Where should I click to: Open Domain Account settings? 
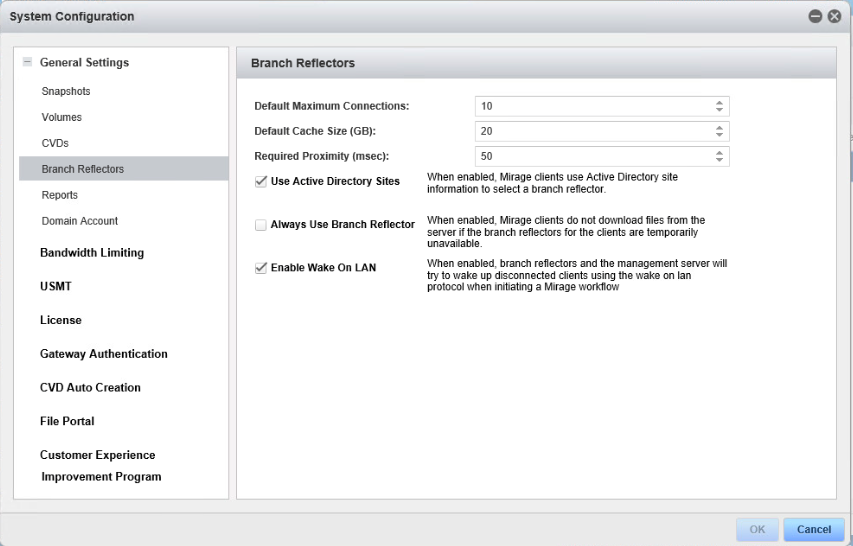click(x=80, y=221)
